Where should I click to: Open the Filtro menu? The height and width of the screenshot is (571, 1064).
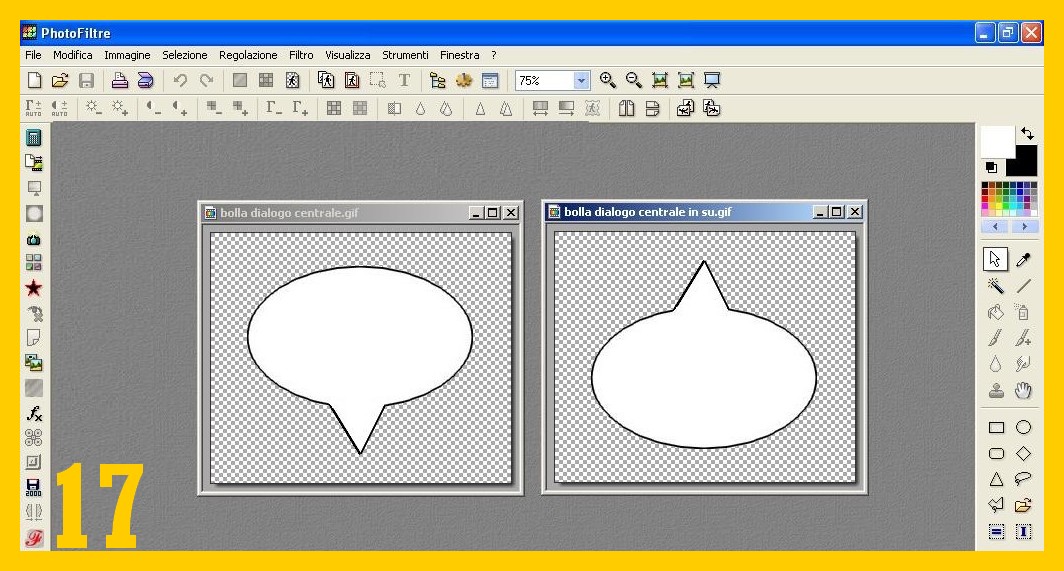point(301,55)
